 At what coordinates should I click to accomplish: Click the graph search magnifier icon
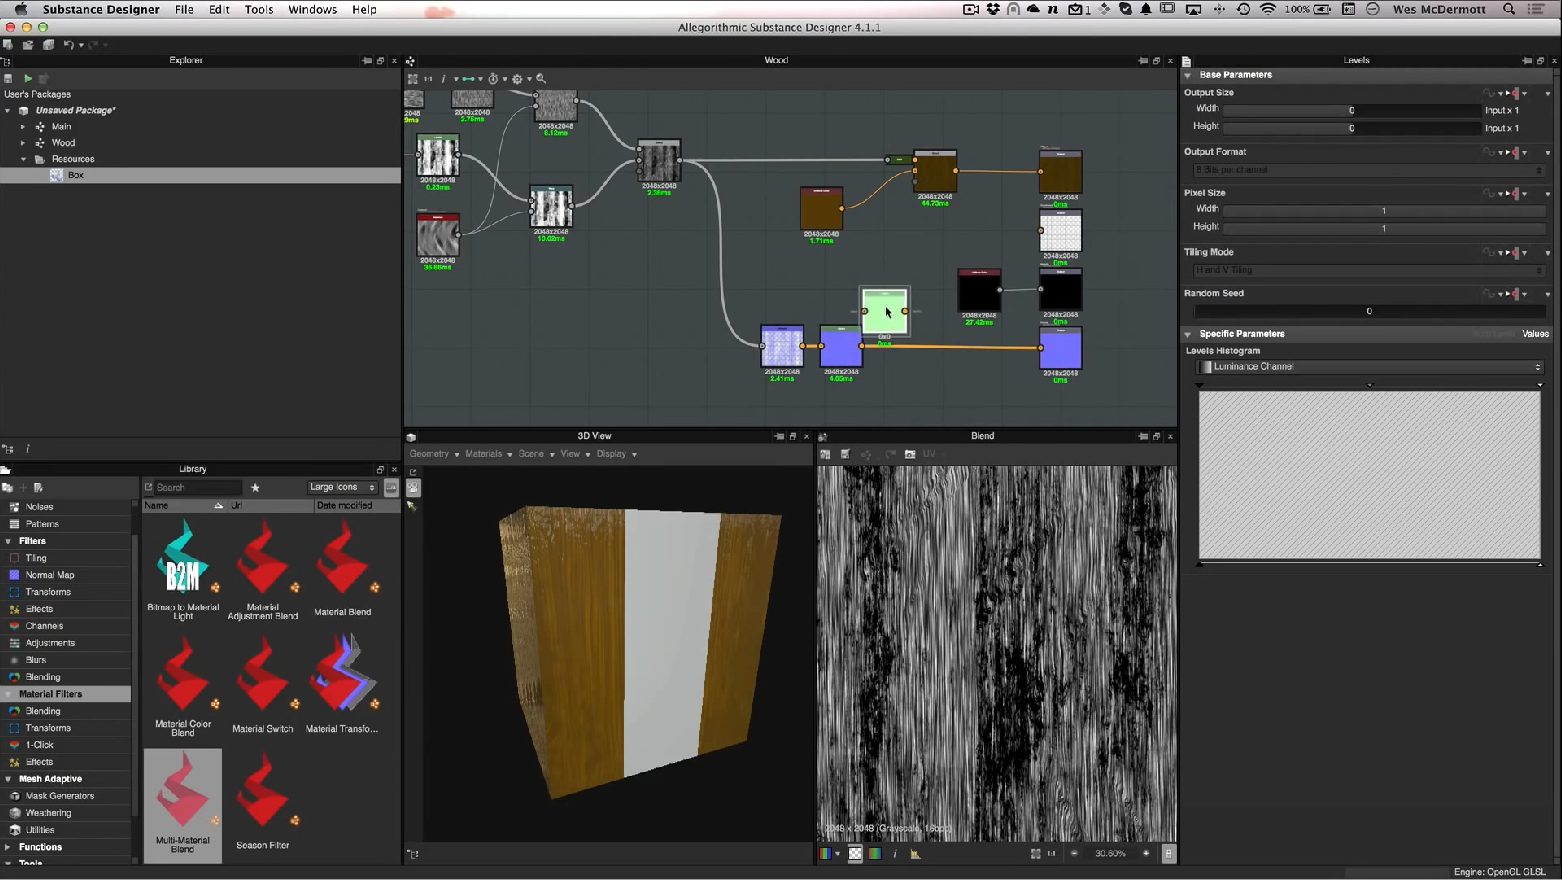541,78
